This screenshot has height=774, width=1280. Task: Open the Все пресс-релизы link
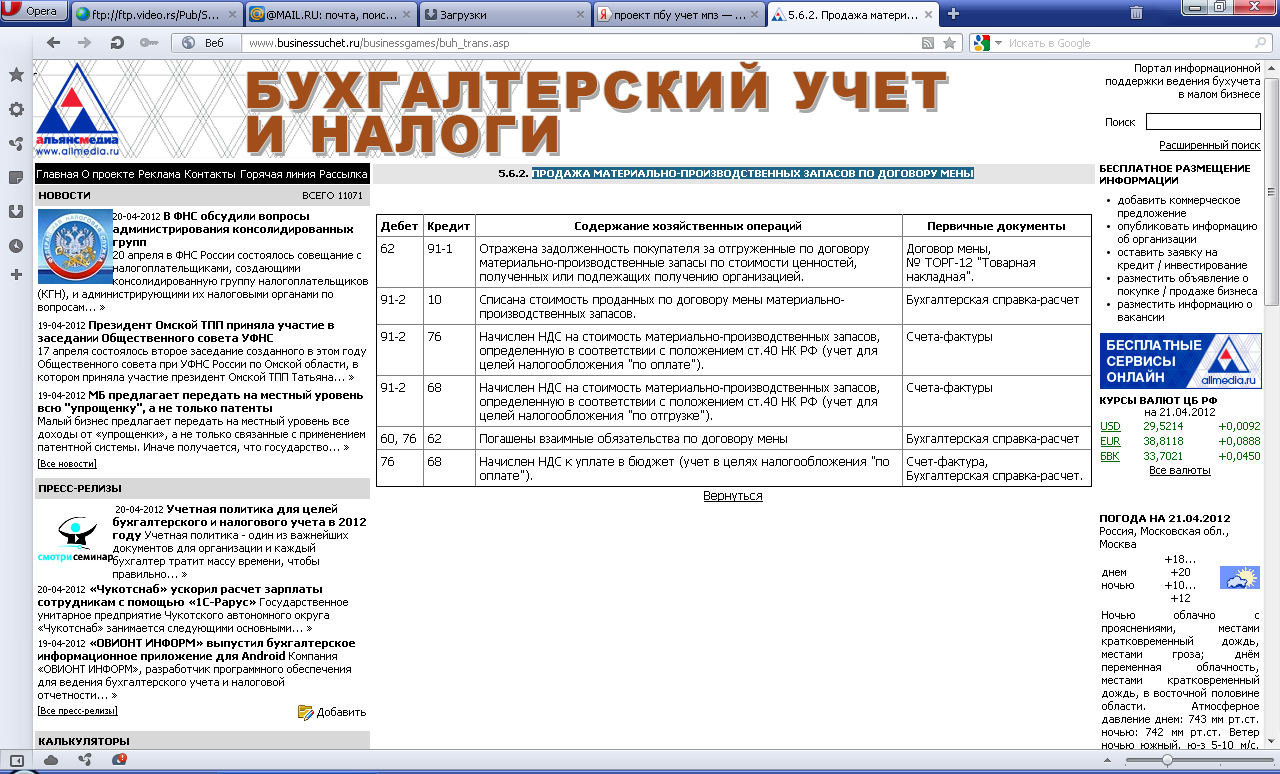point(77,711)
